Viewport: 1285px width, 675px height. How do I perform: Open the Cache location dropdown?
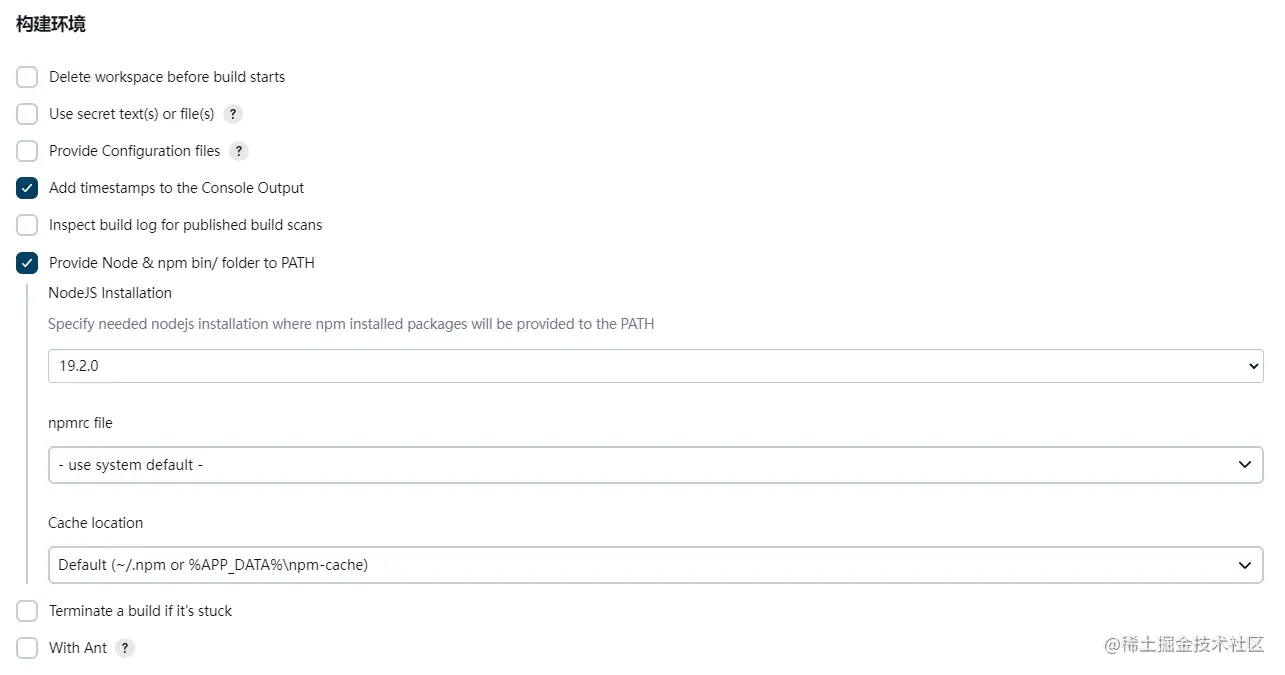tap(655, 565)
